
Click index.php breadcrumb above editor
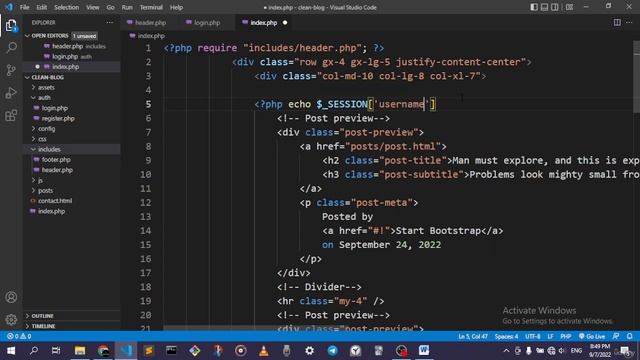click(x=147, y=36)
